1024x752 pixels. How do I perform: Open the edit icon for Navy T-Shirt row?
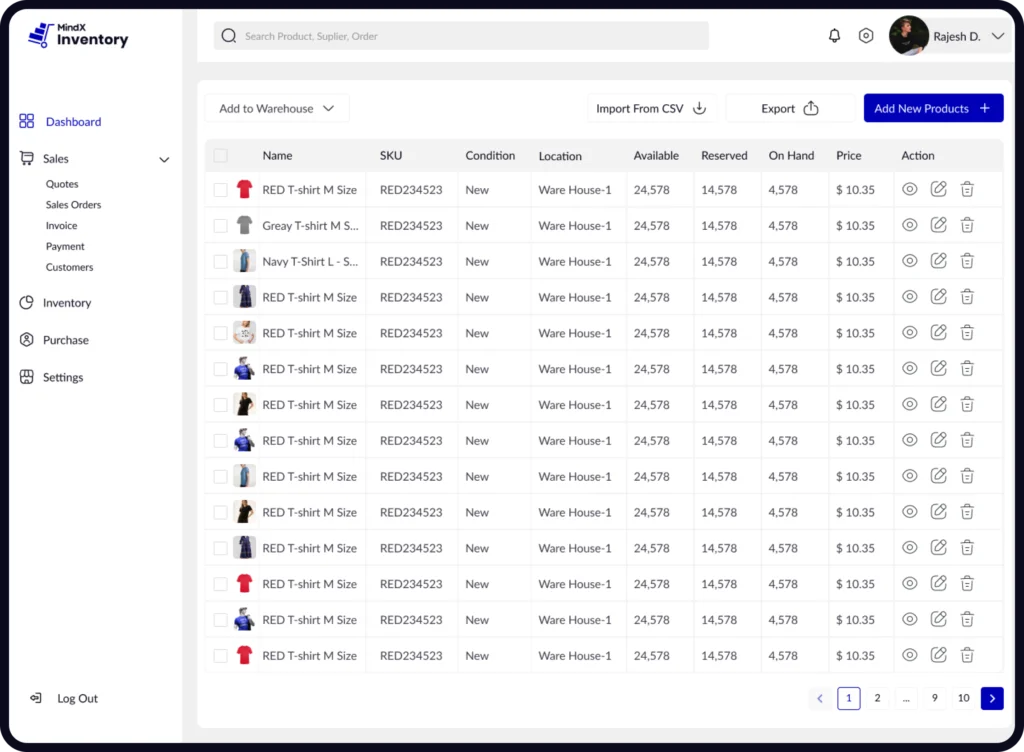(938, 261)
